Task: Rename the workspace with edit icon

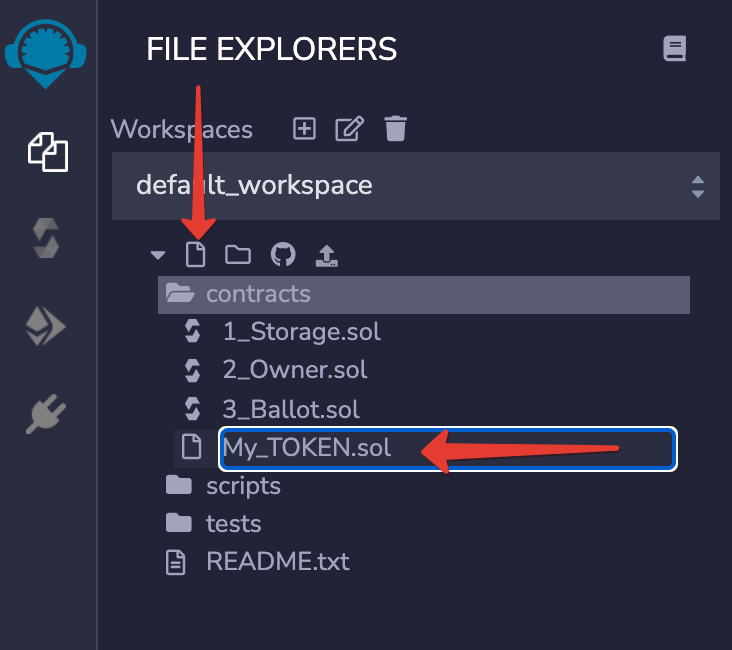Action: (350, 128)
